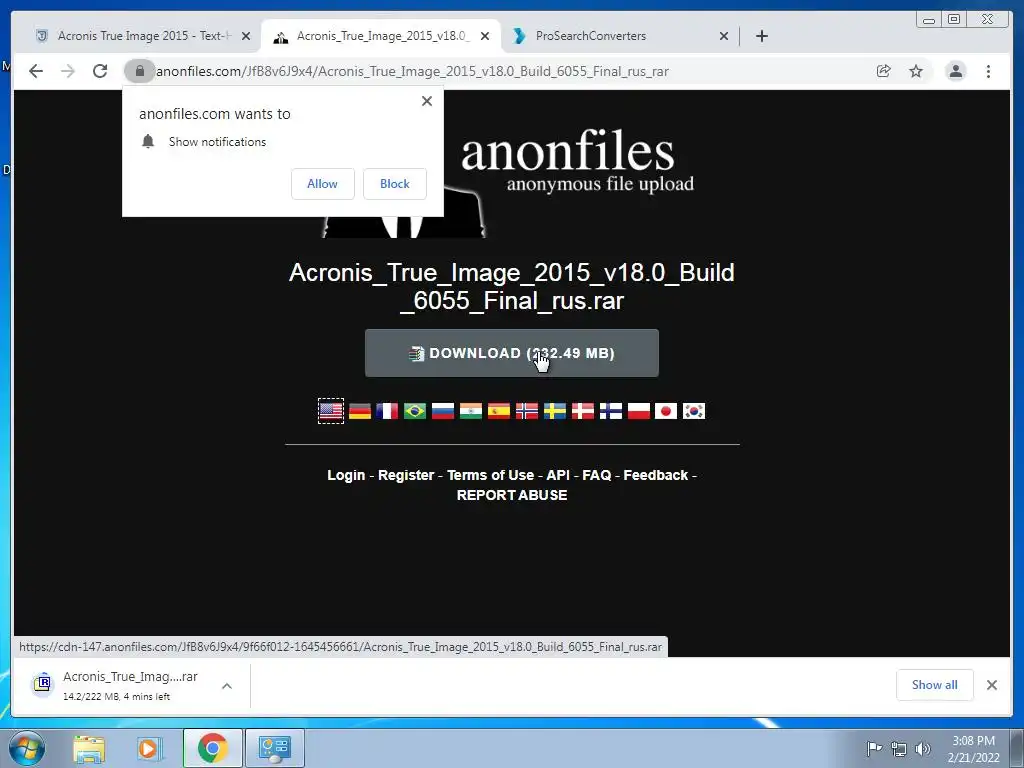Open the Action Center flag tray icon
The image size is (1024, 768).
pyautogui.click(x=873, y=748)
